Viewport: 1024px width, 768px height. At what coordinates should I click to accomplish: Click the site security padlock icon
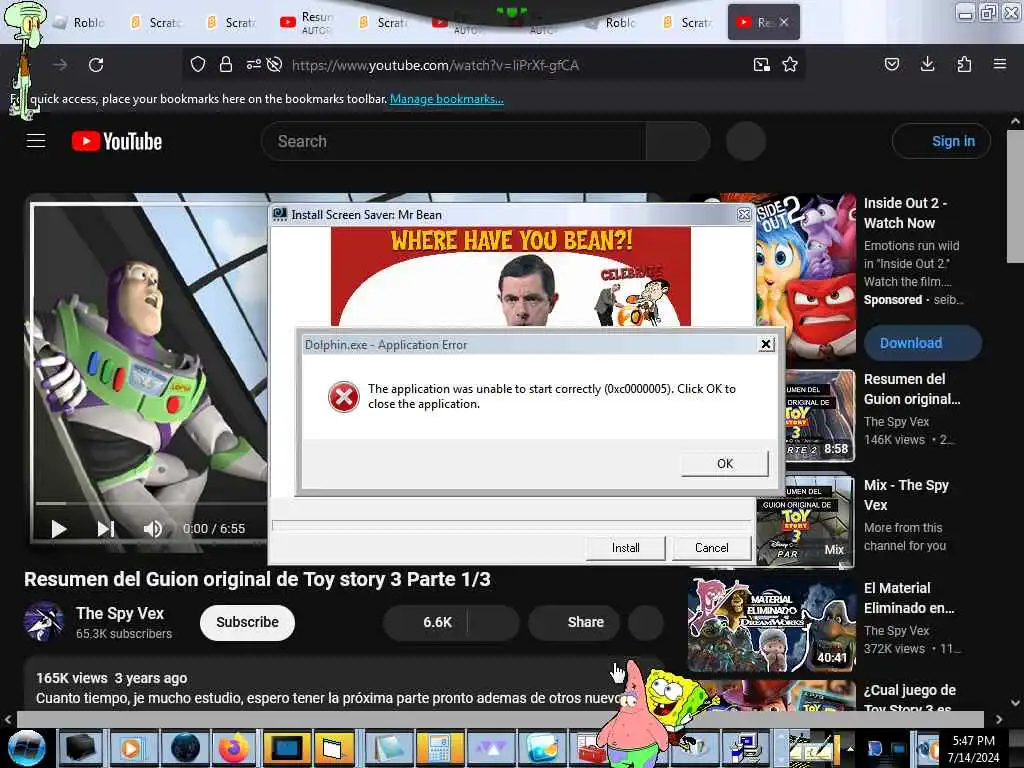coord(226,64)
